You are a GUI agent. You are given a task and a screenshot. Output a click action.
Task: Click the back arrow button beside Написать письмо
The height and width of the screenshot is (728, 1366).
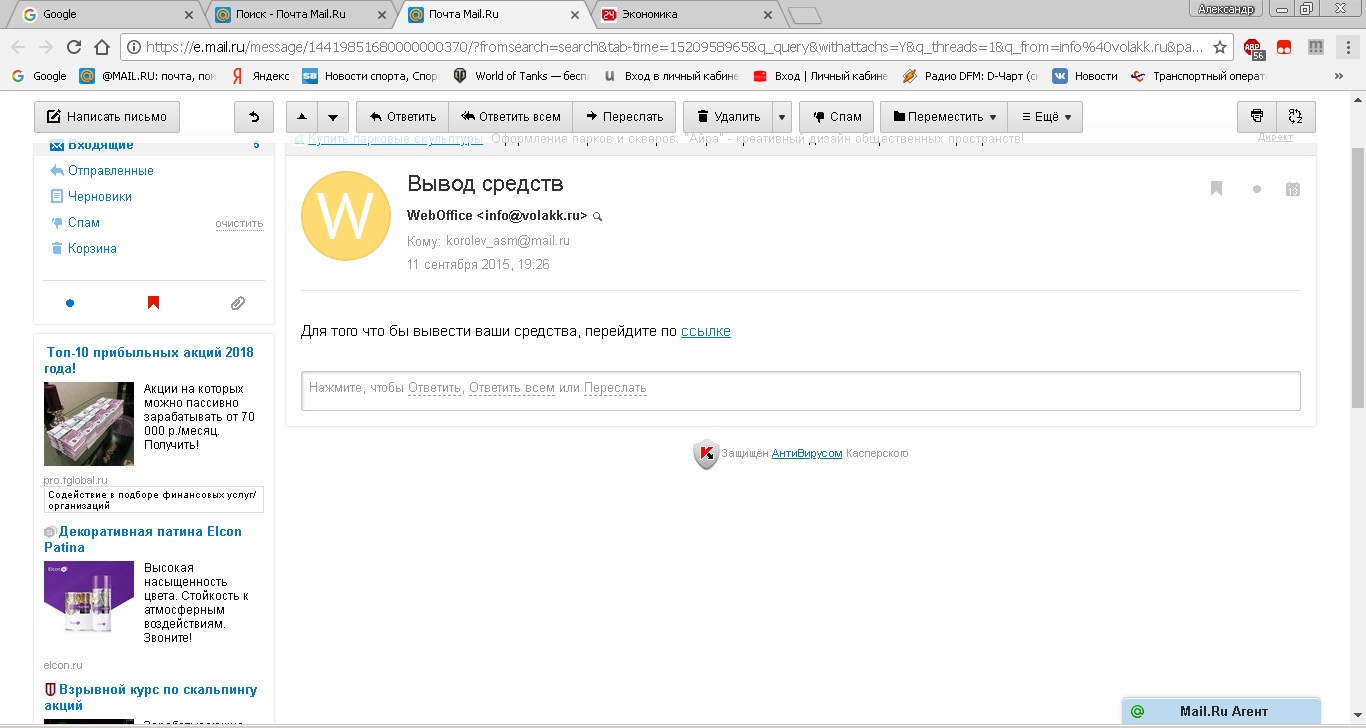point(254,117)
